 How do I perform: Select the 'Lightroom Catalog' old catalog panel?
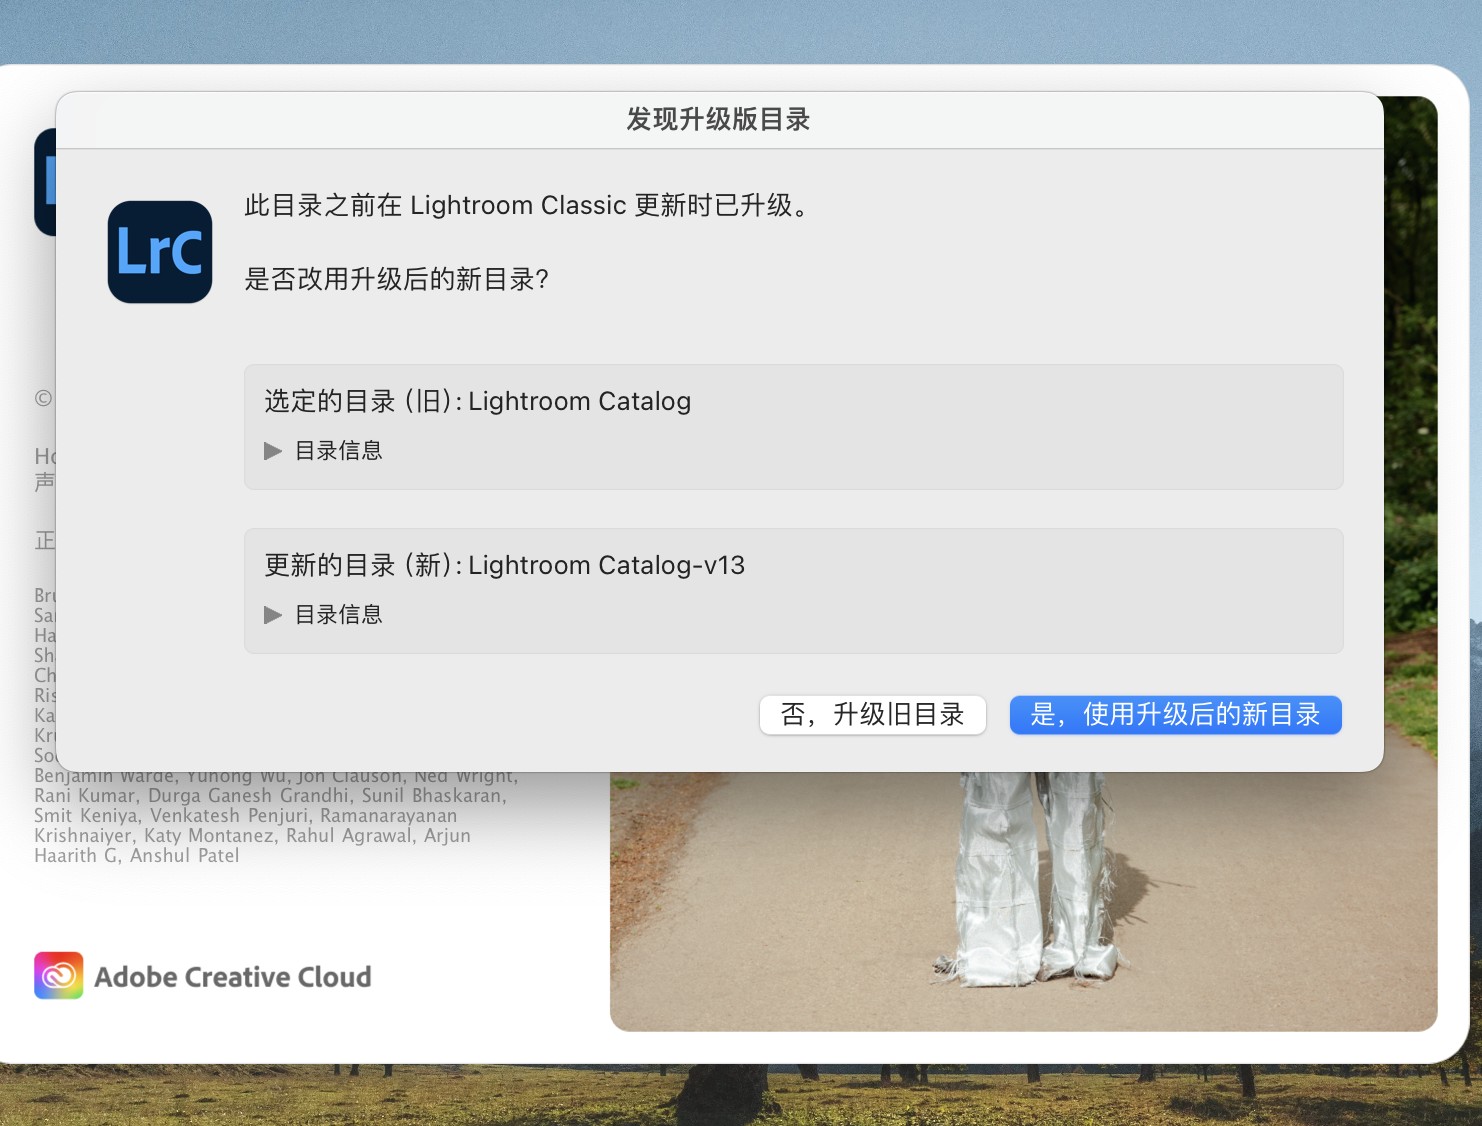pyautogui.click(x=793, y=427)
